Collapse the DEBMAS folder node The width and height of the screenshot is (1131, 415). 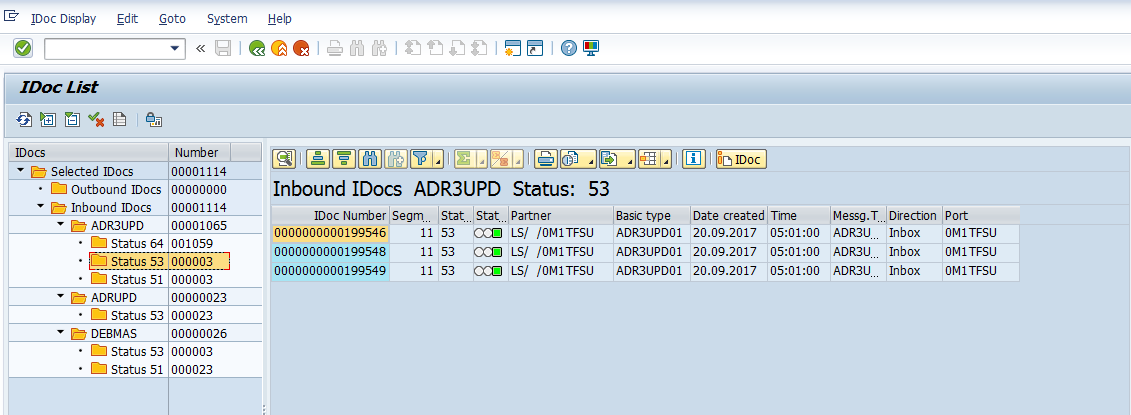(61, 333)
